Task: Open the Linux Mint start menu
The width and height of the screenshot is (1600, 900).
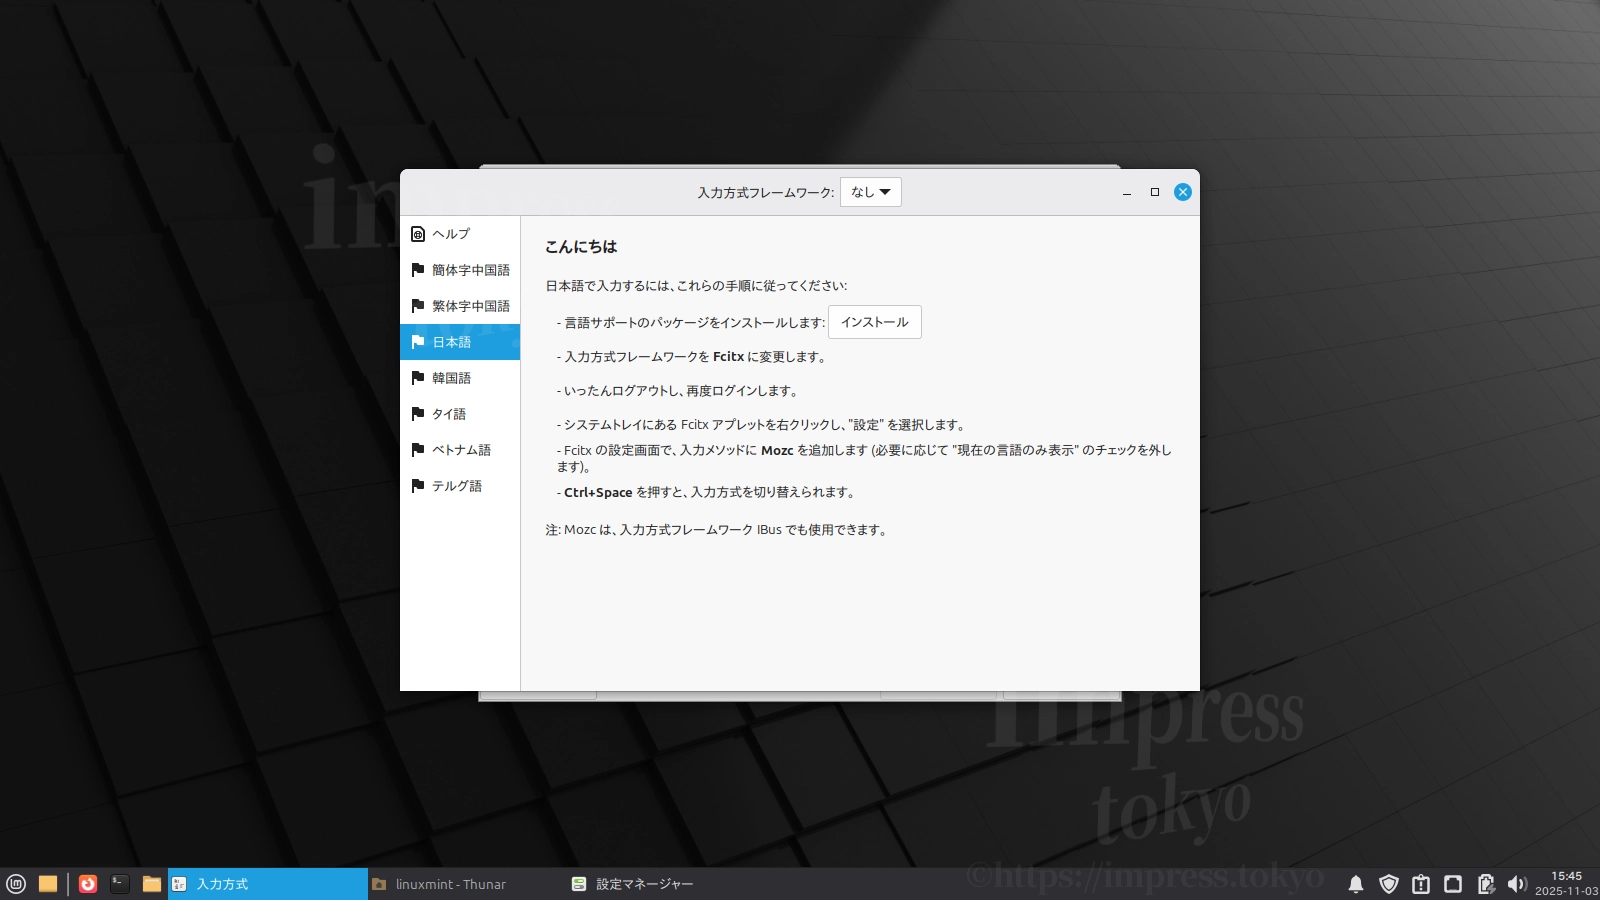Action: [x=16, y=884]
